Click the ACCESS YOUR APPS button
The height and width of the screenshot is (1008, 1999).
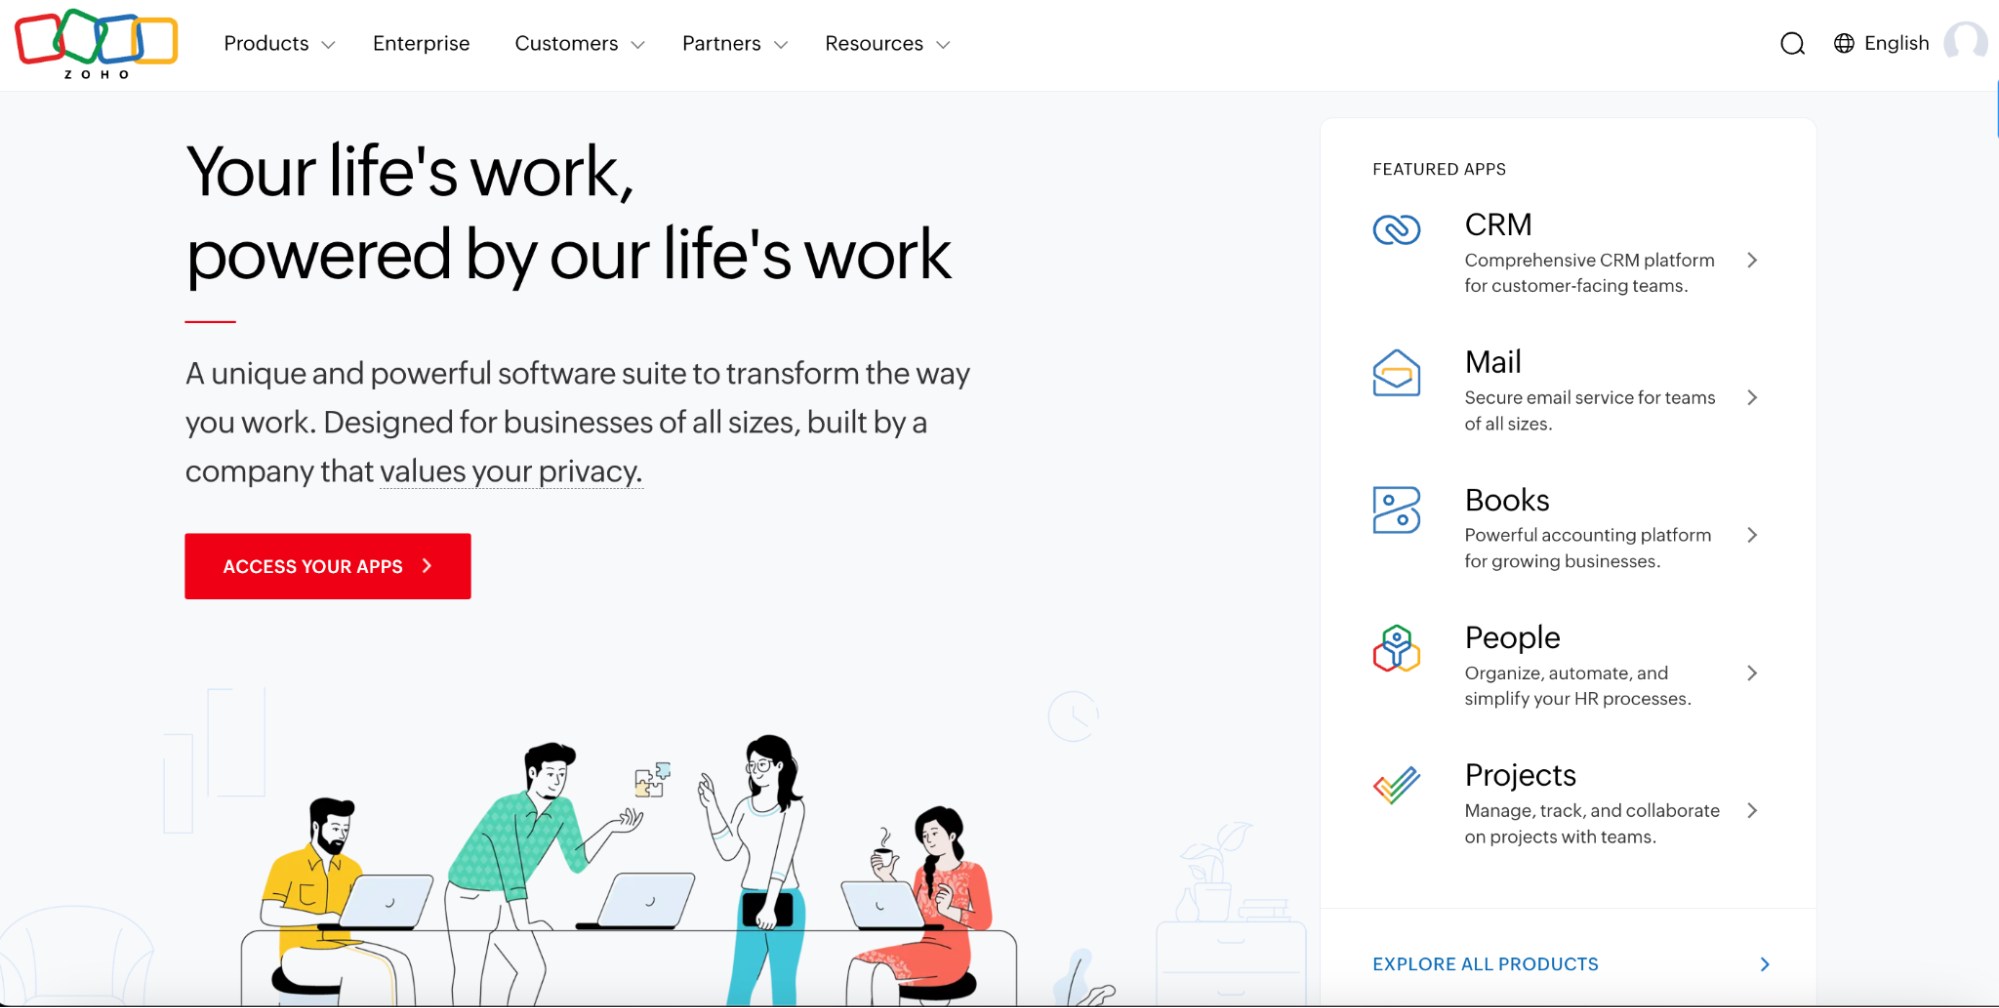(327, 566)
